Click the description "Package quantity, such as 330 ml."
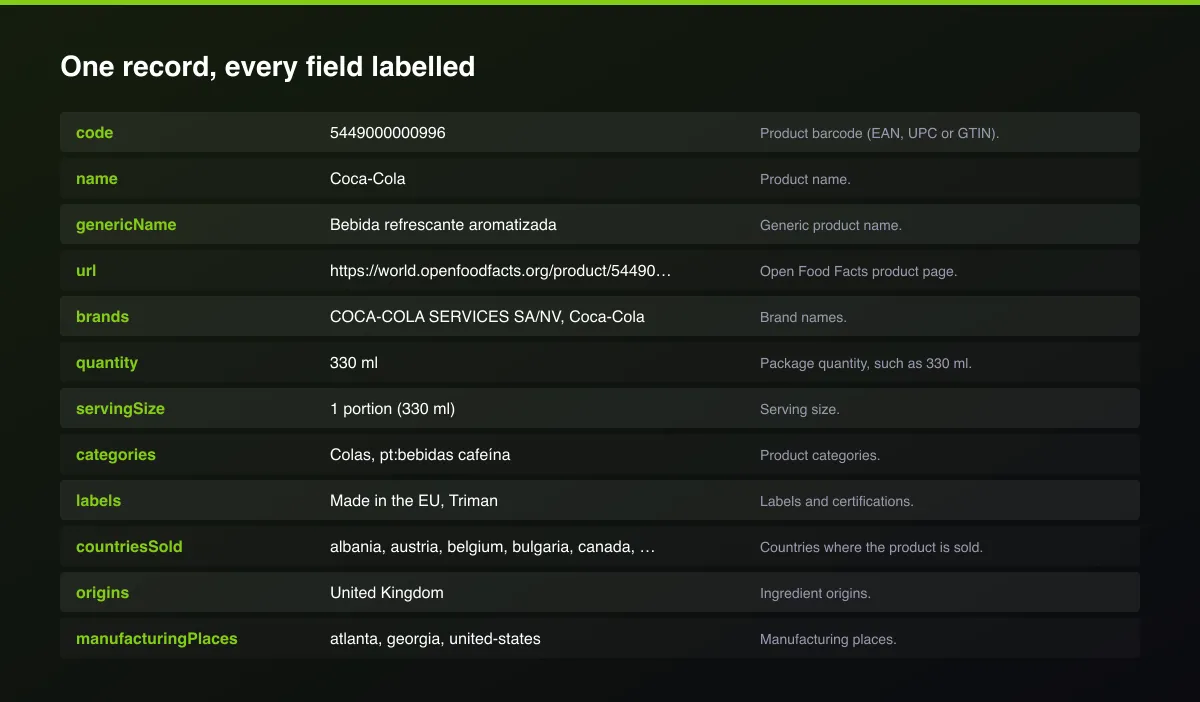The height and width of the screenshot is (702, 1200). [866, 363]
